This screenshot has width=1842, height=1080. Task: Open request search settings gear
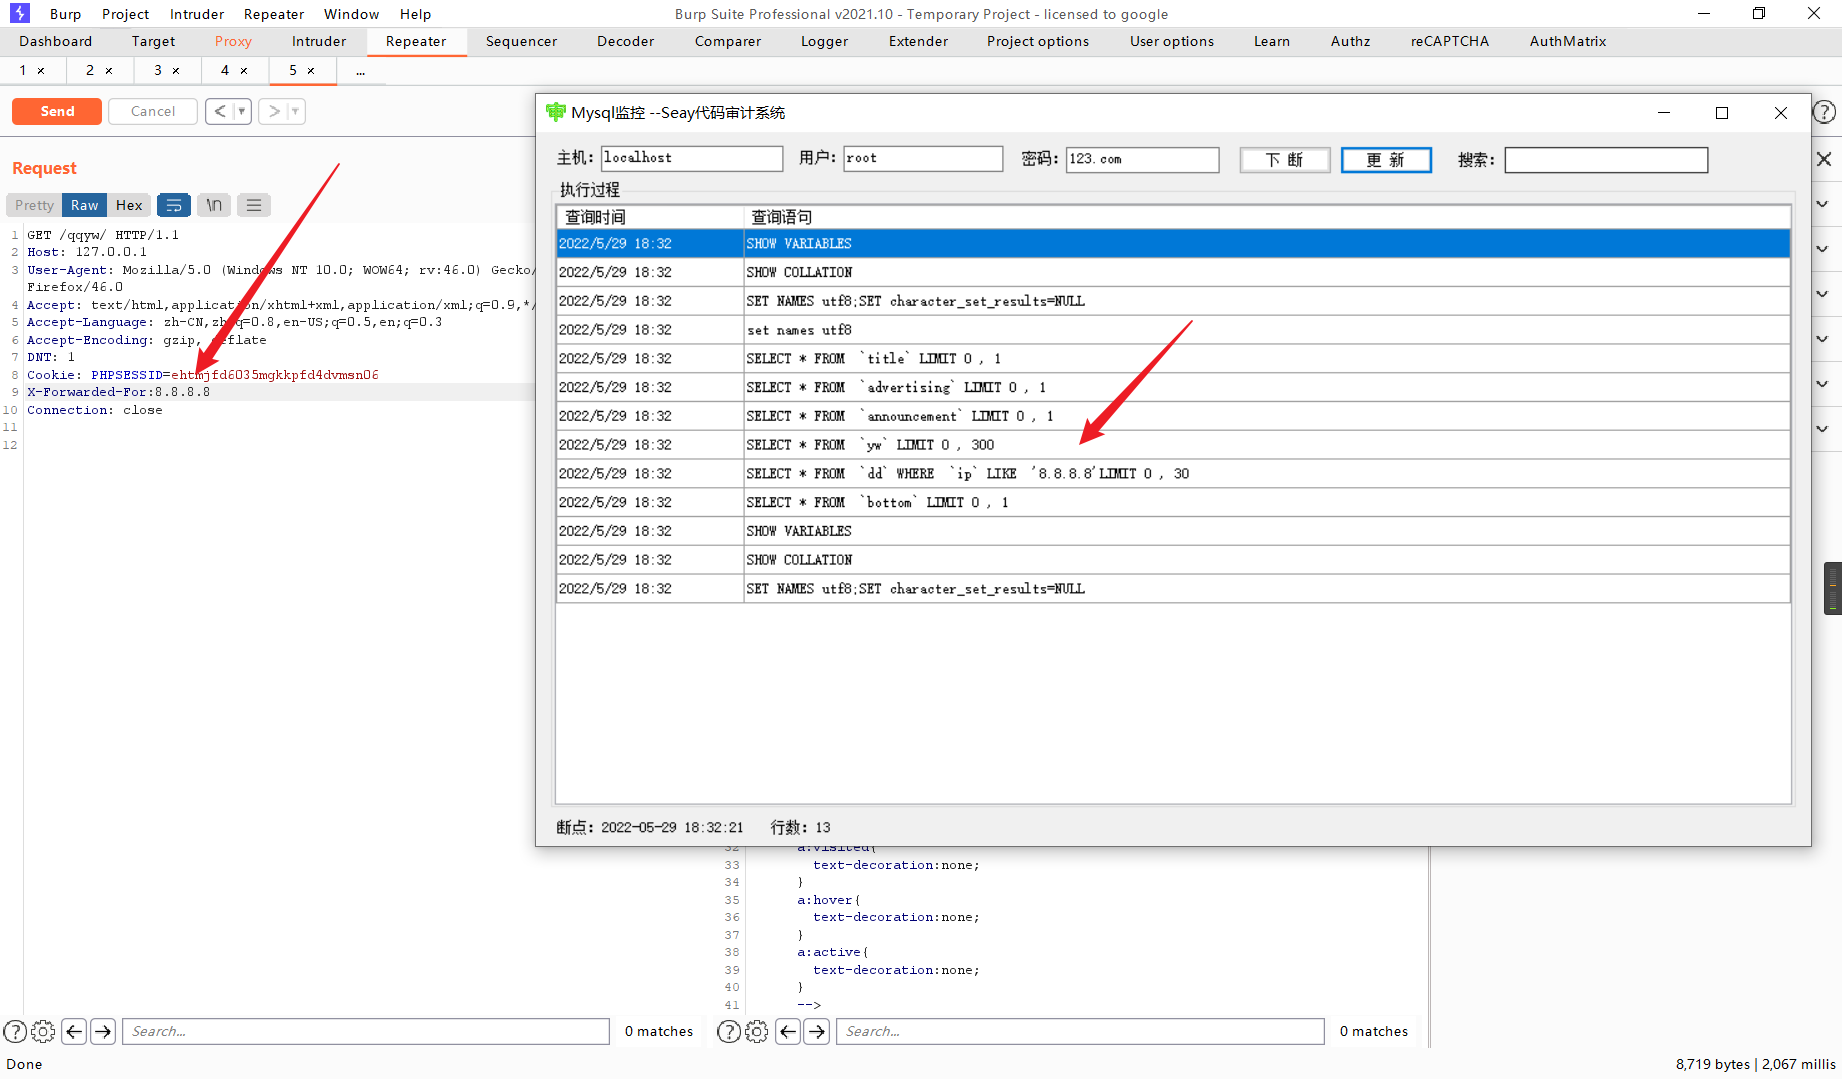[x=43, y=1031]
